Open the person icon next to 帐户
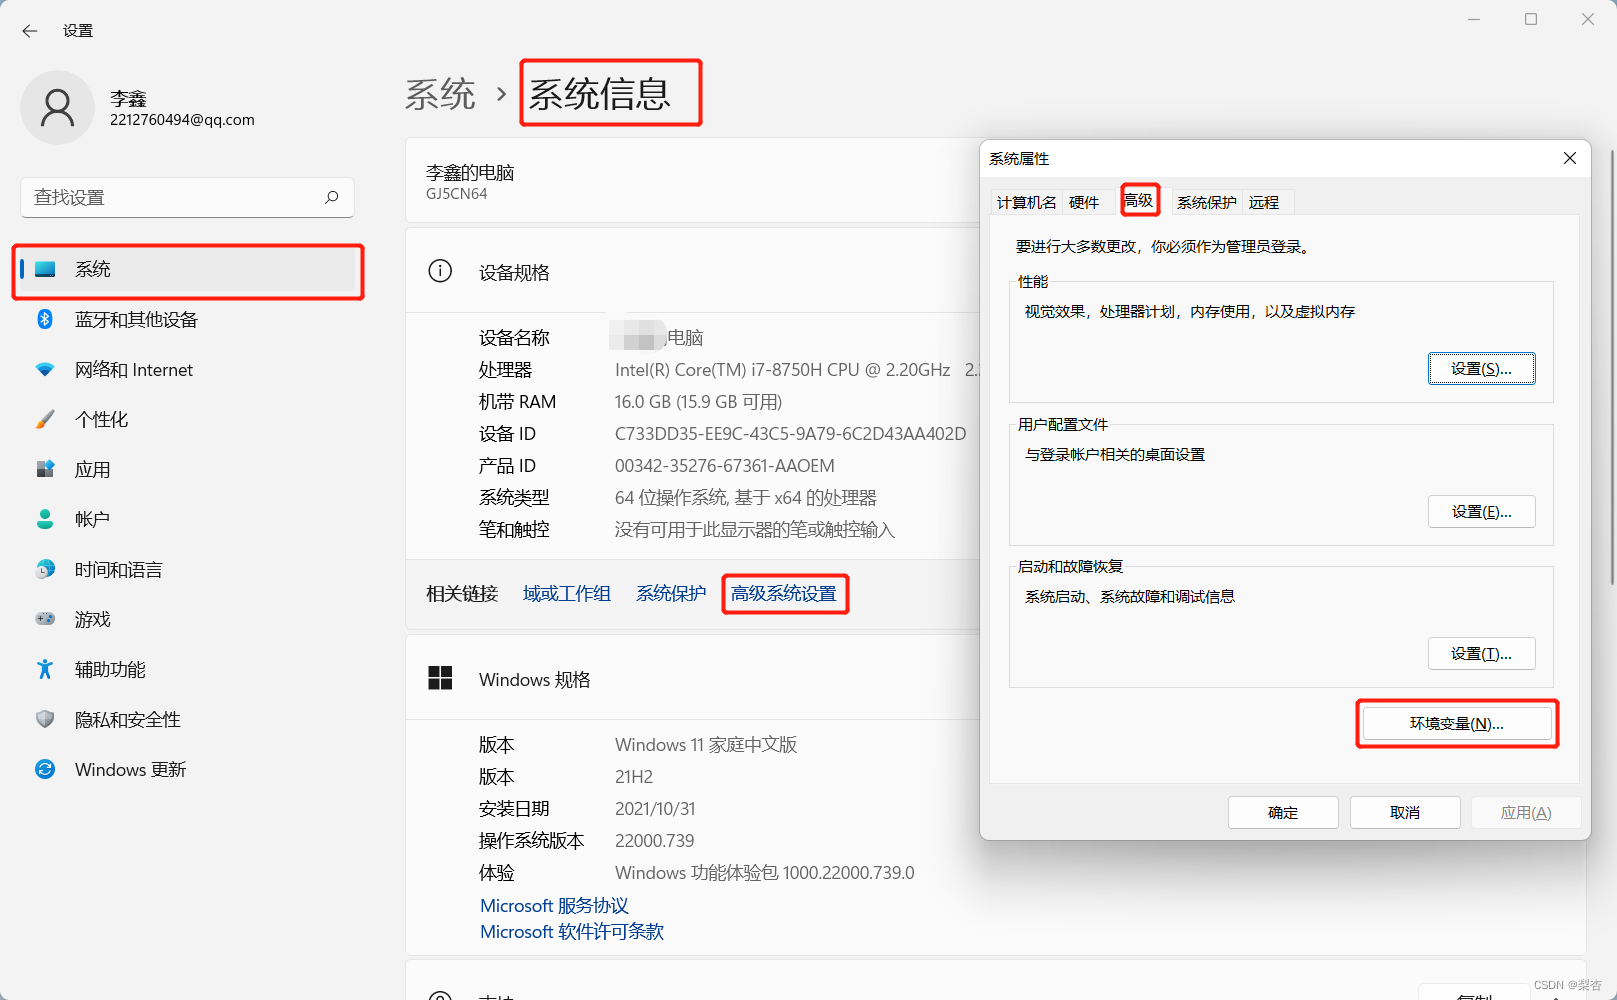The height and width of the screenshot is (1000, 1617). point(45,519)
